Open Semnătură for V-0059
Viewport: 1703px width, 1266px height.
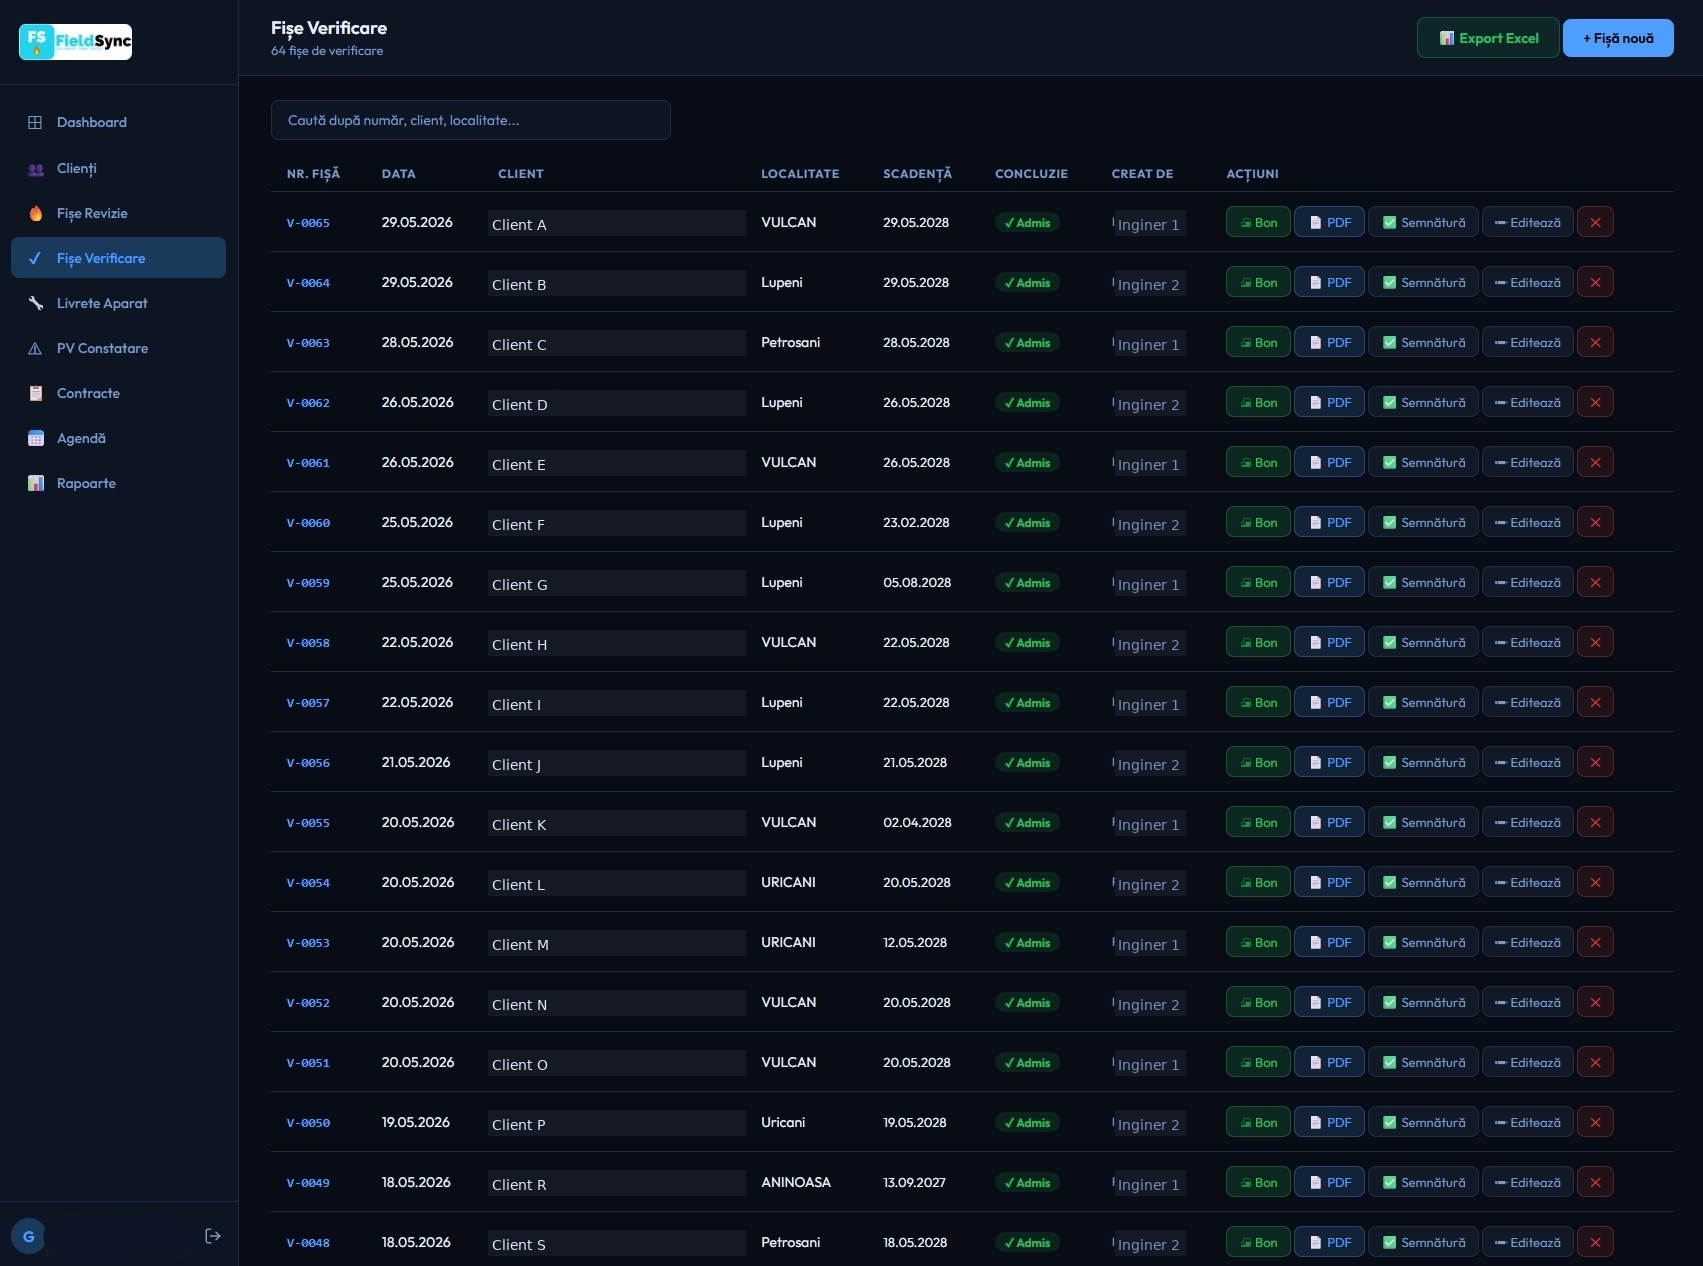tap(1423, 582)
